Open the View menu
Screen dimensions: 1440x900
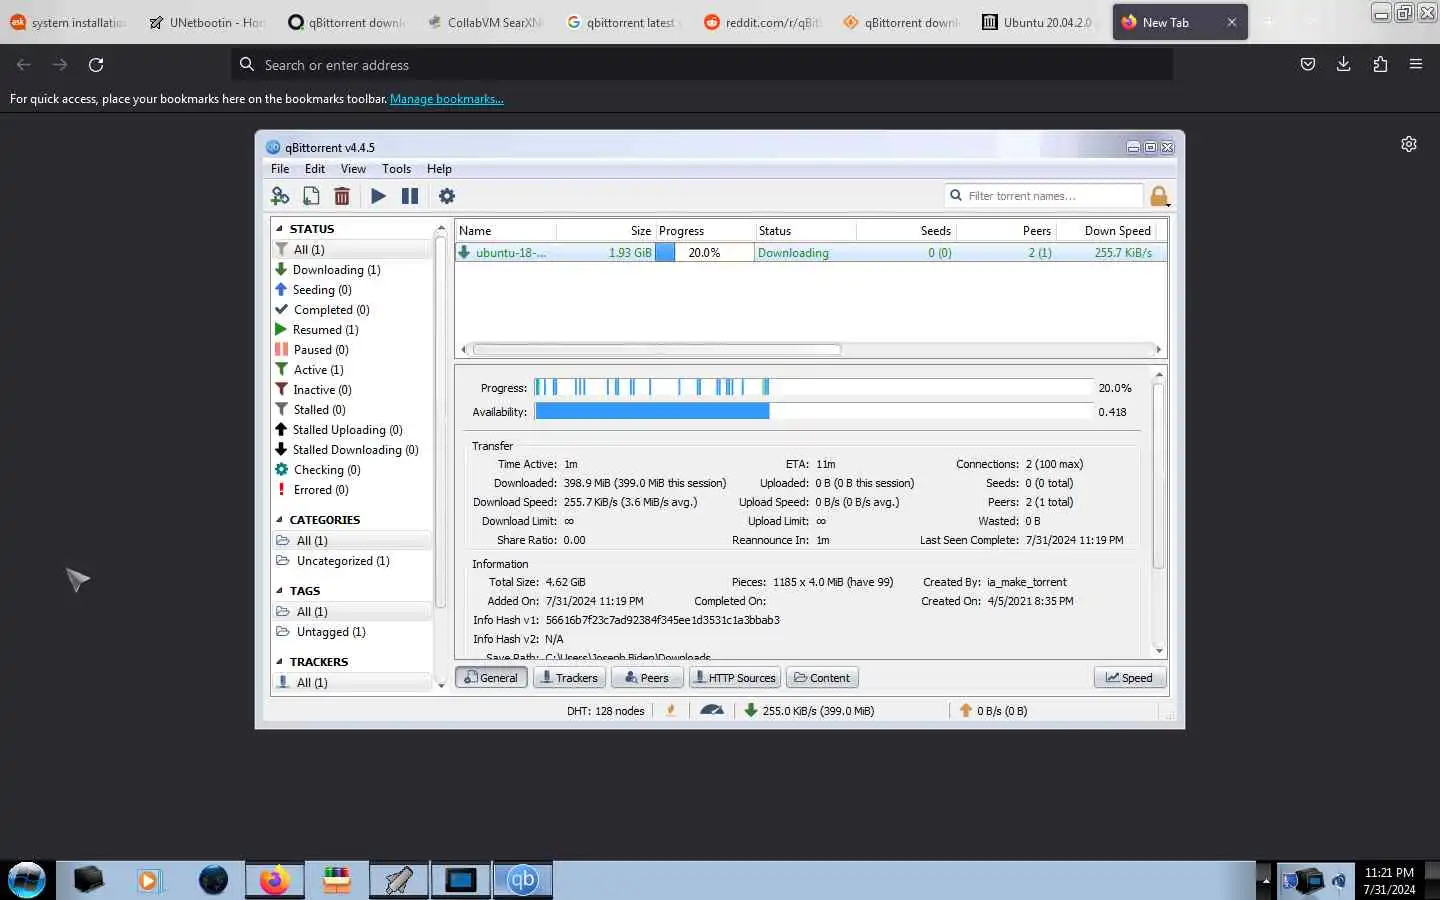point(353,169)
